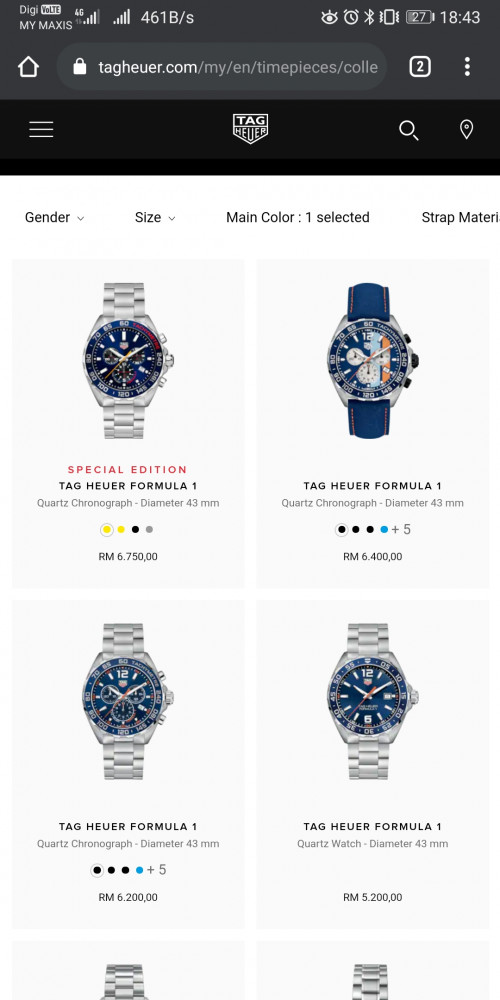This screenshot has height=1000, width=500.
Task: Expand the Size filter dropdown
Action: [x=155, y=217]
